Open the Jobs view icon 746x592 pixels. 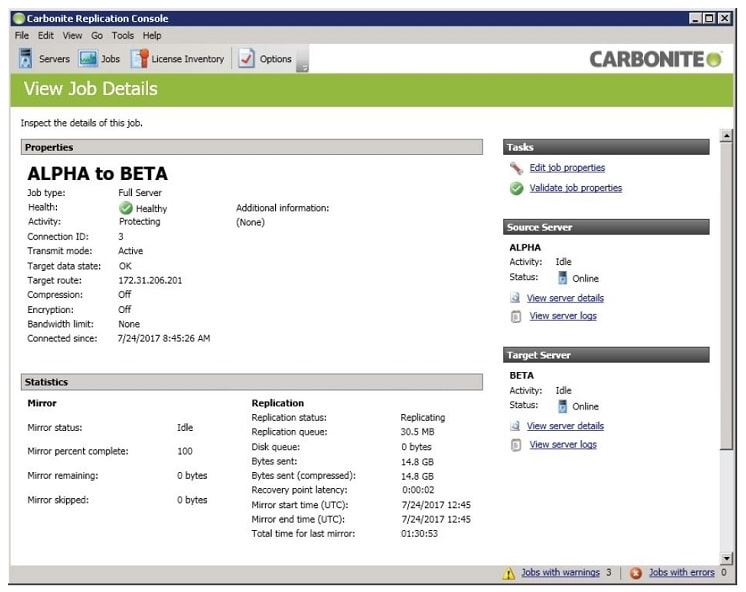[x=88, y=59]
